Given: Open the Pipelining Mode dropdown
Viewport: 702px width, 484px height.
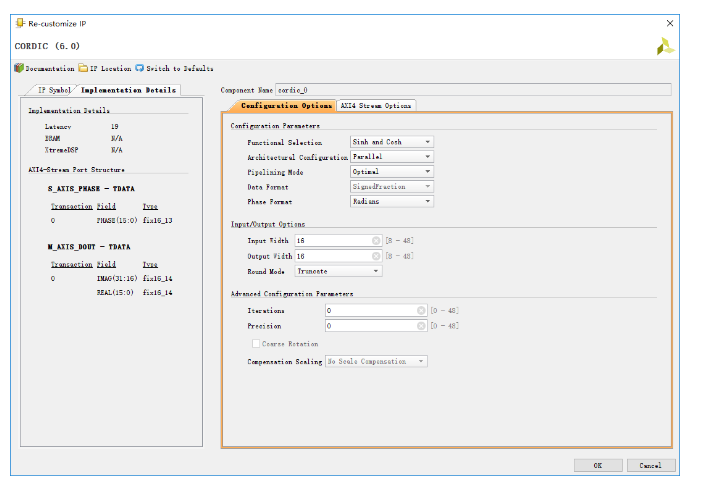Looking at the screenshot, I should coord(391,172).
